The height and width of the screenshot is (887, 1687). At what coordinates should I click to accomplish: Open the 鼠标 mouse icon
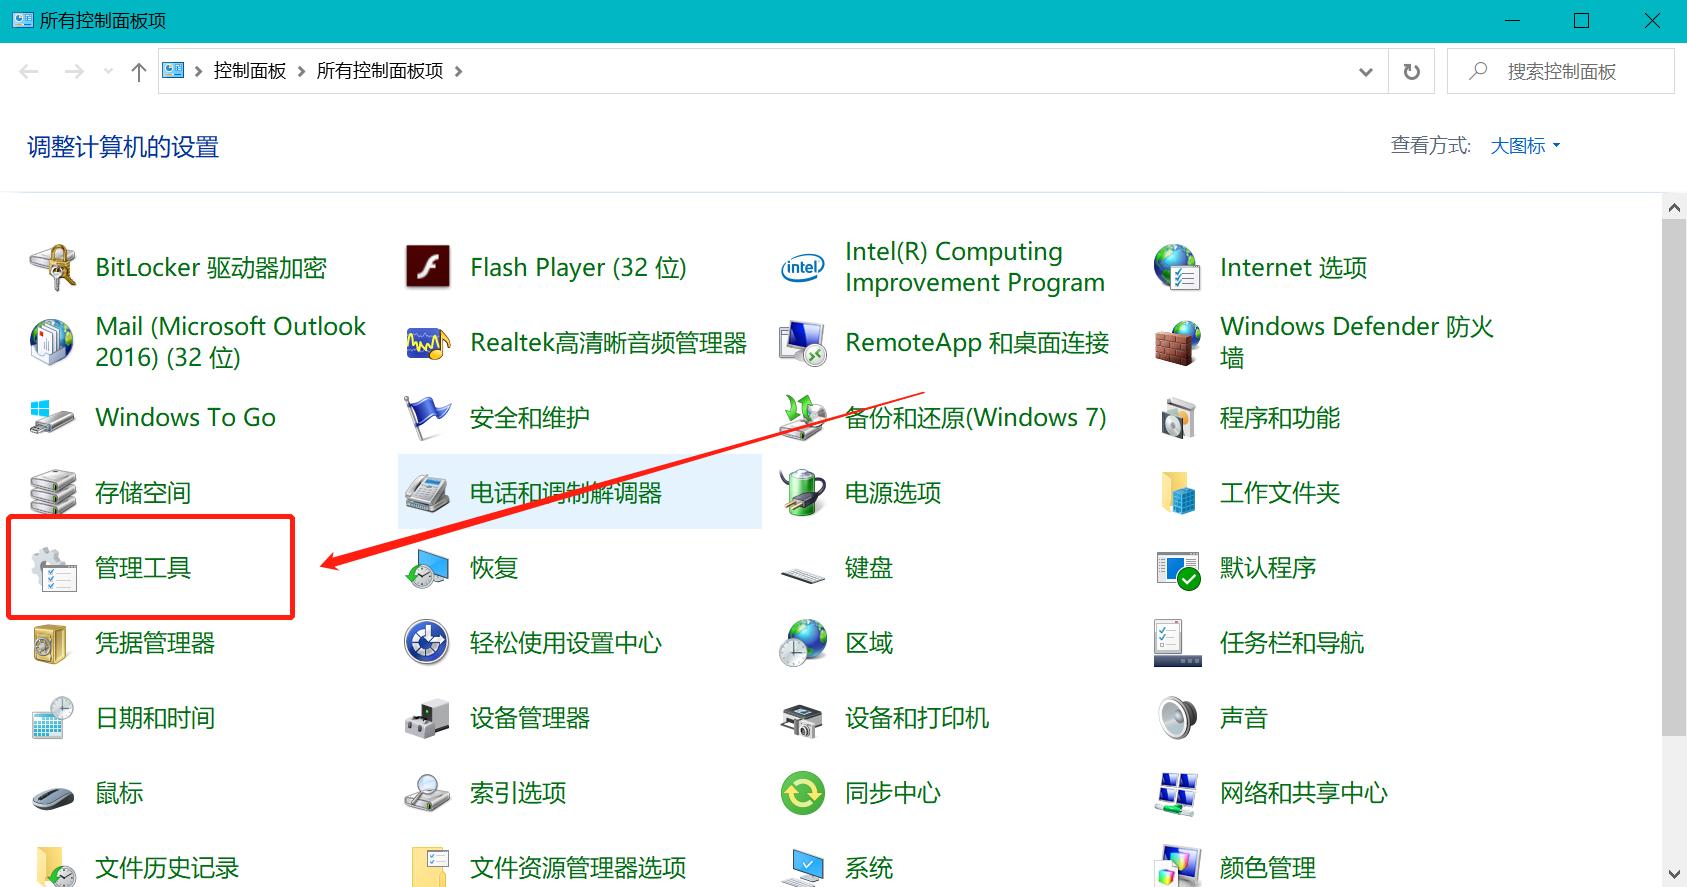tap(53, 796)
